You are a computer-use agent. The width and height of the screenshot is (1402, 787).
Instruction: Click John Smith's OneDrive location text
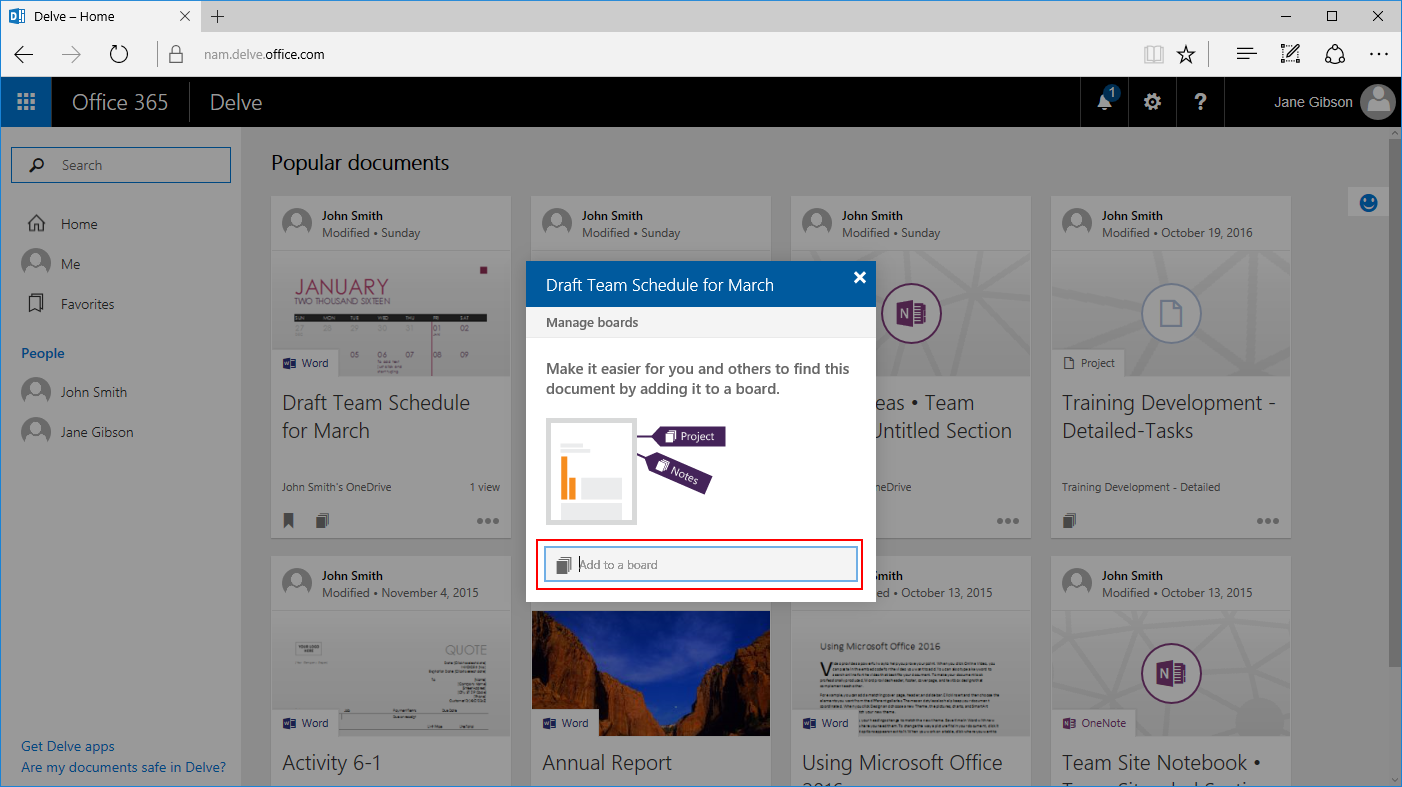(337, 487)
